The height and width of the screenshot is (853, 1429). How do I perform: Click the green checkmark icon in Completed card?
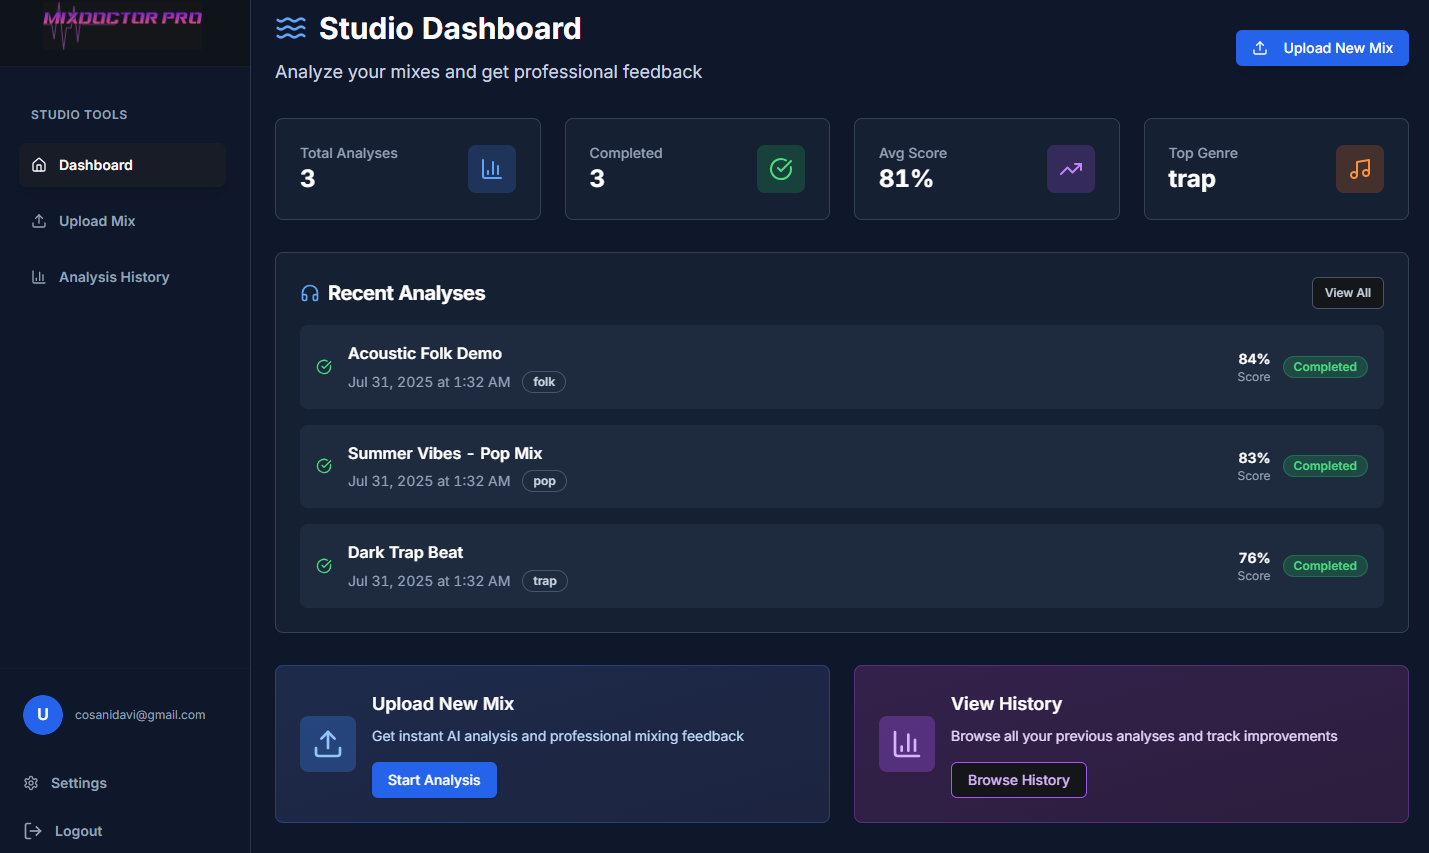click(x=781, y=169)
